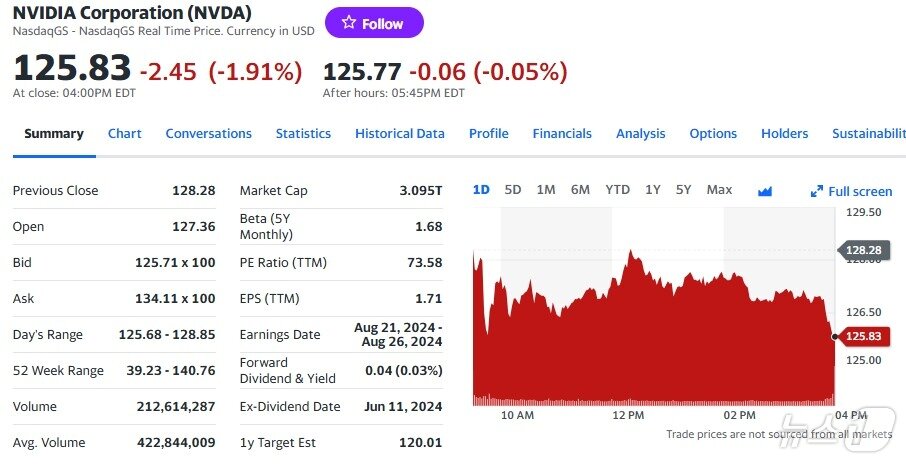Switch to the Chart tab
This screenshot has height=464, width=906.
pyautogui.click(x=125, y=134)
